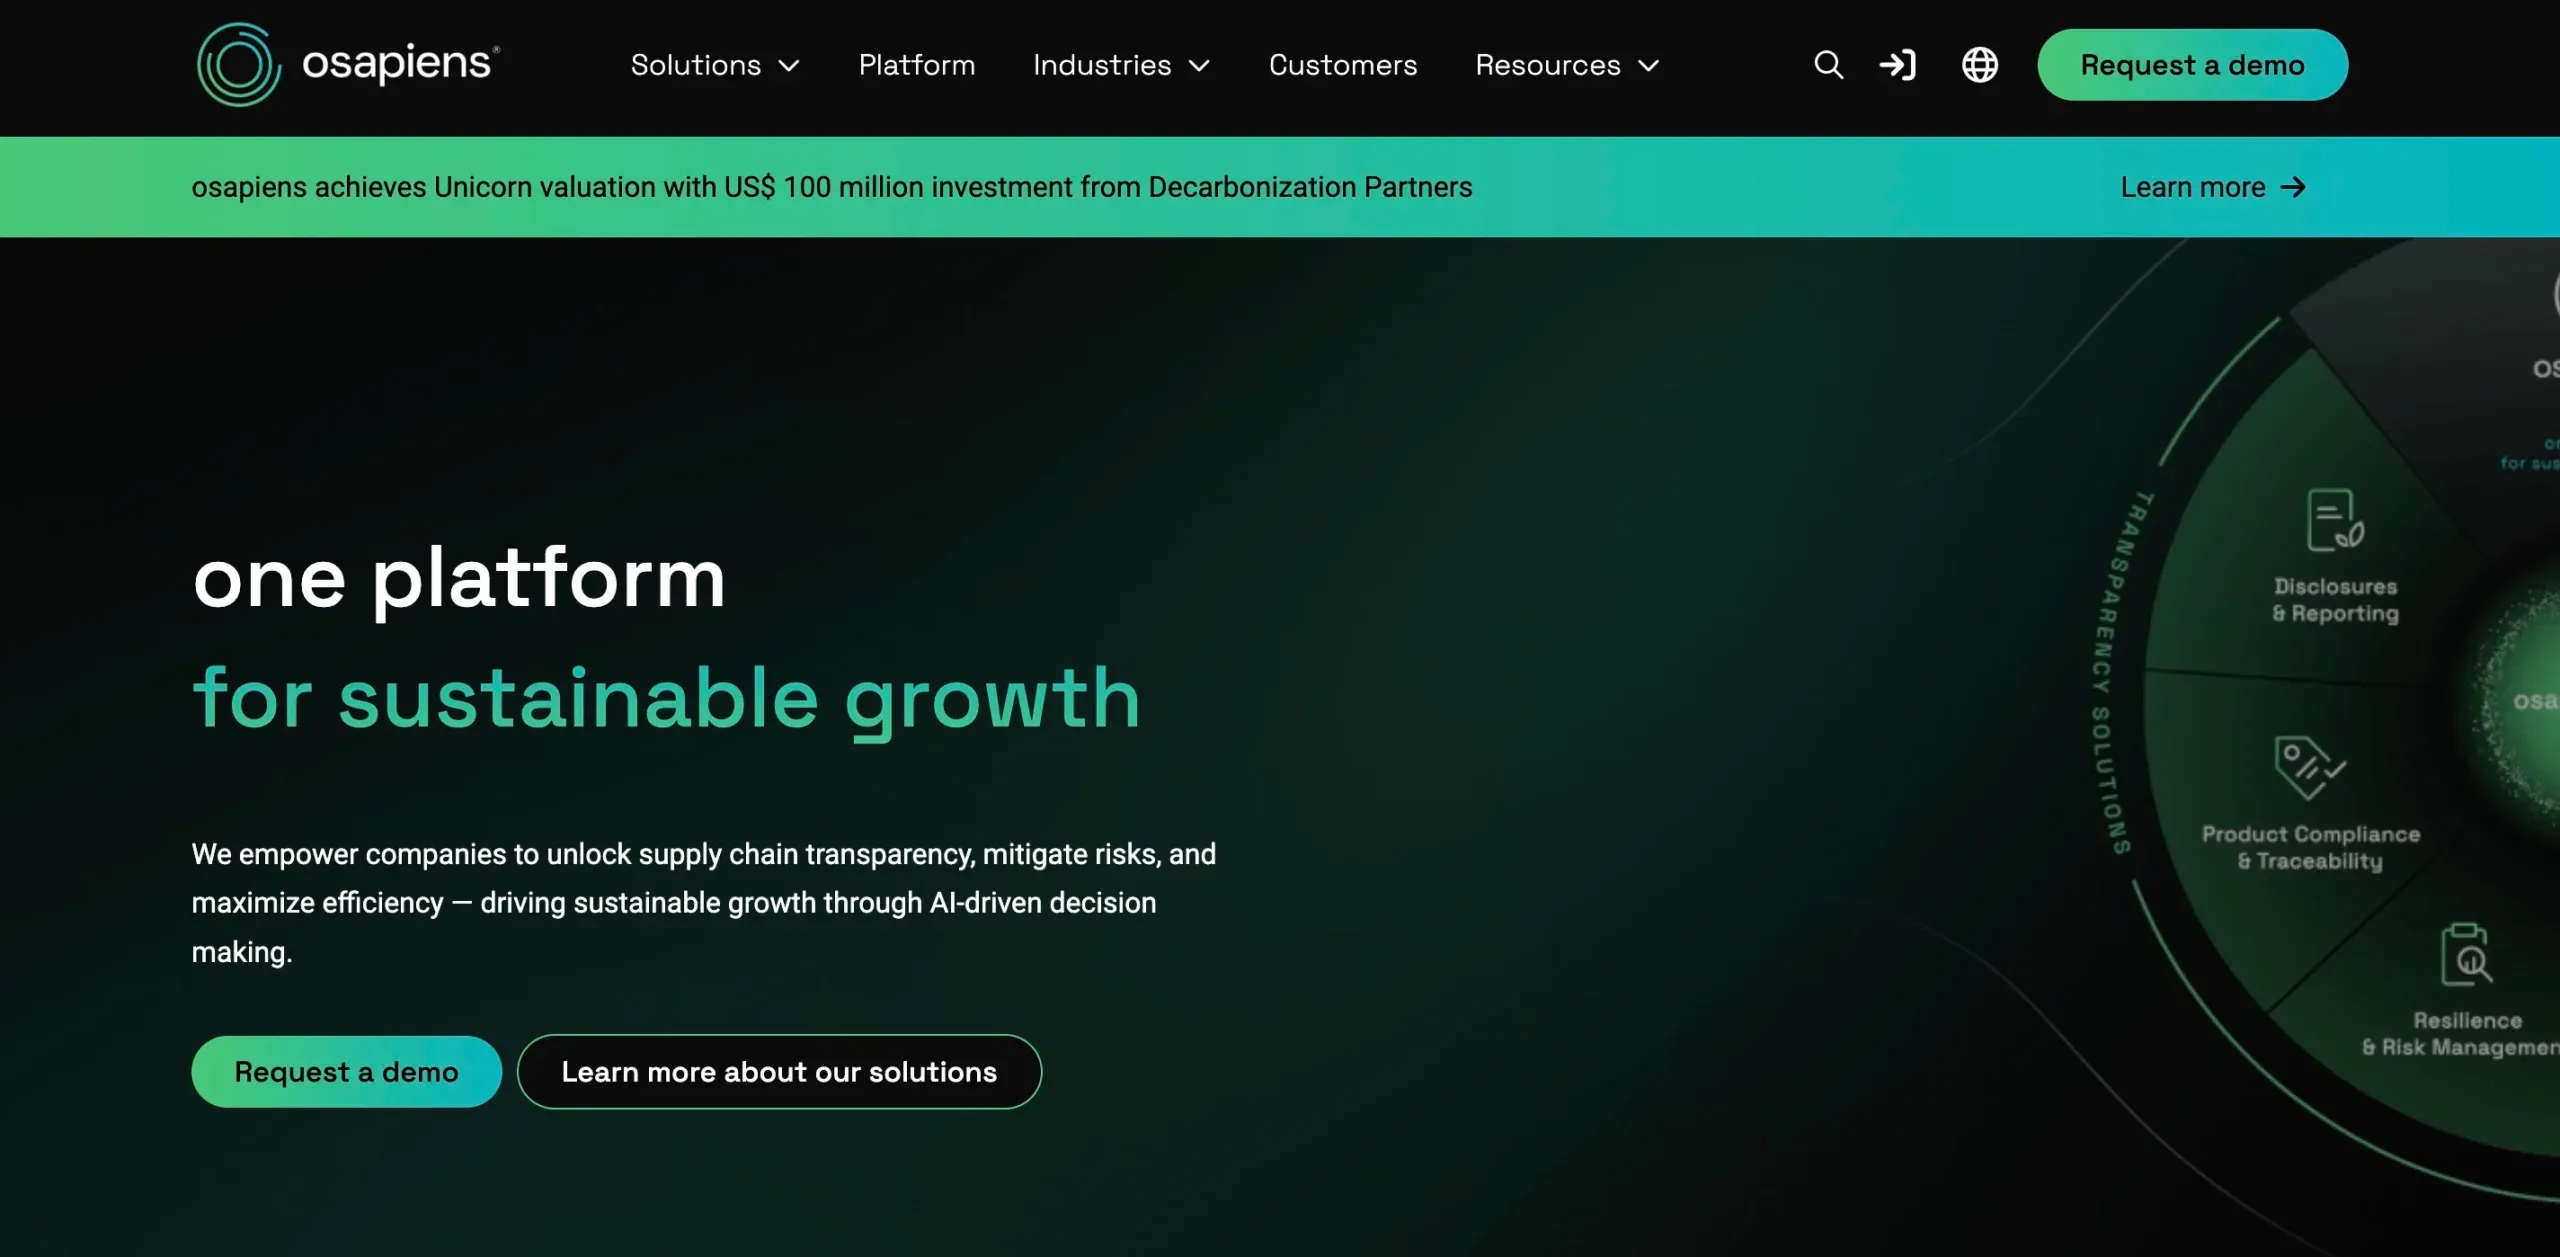Click Request a demo in header
The width and height of the screenshot is (2560, 1257).
pos(2192,65)
